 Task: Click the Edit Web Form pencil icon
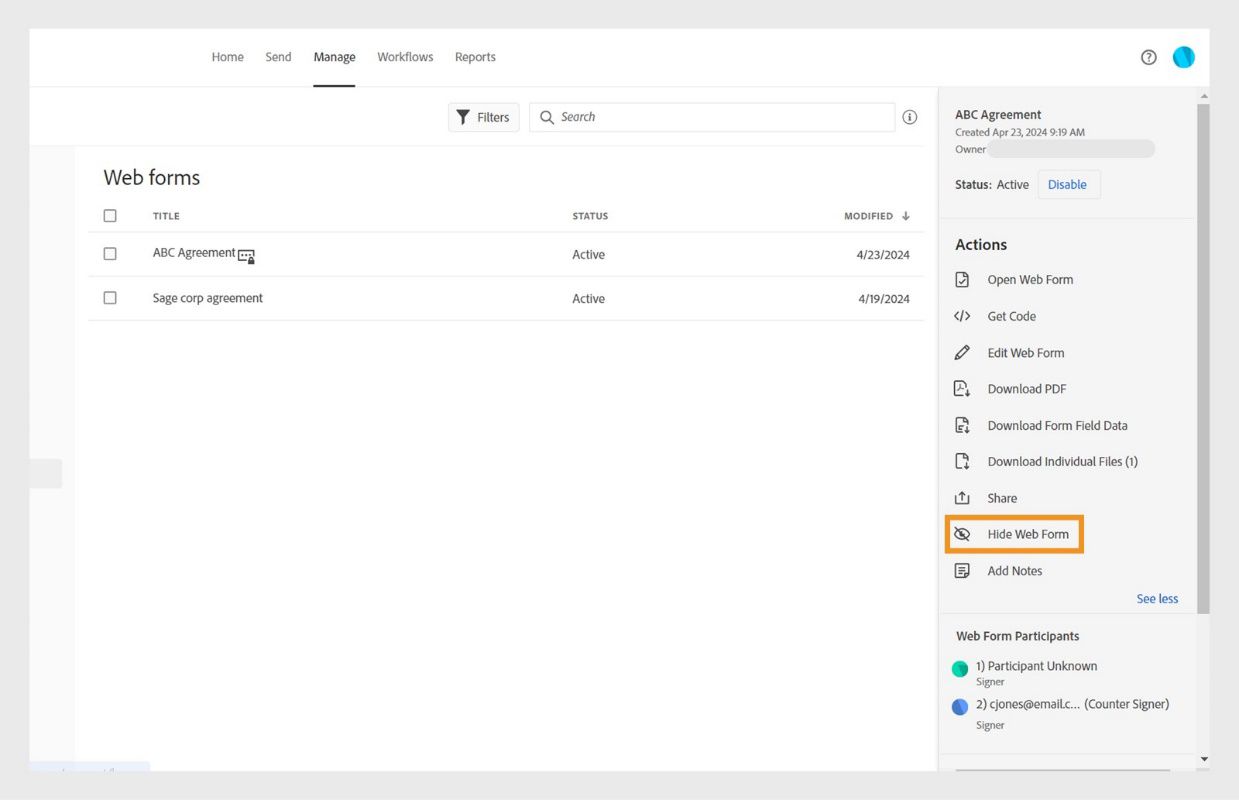(962, 353)
